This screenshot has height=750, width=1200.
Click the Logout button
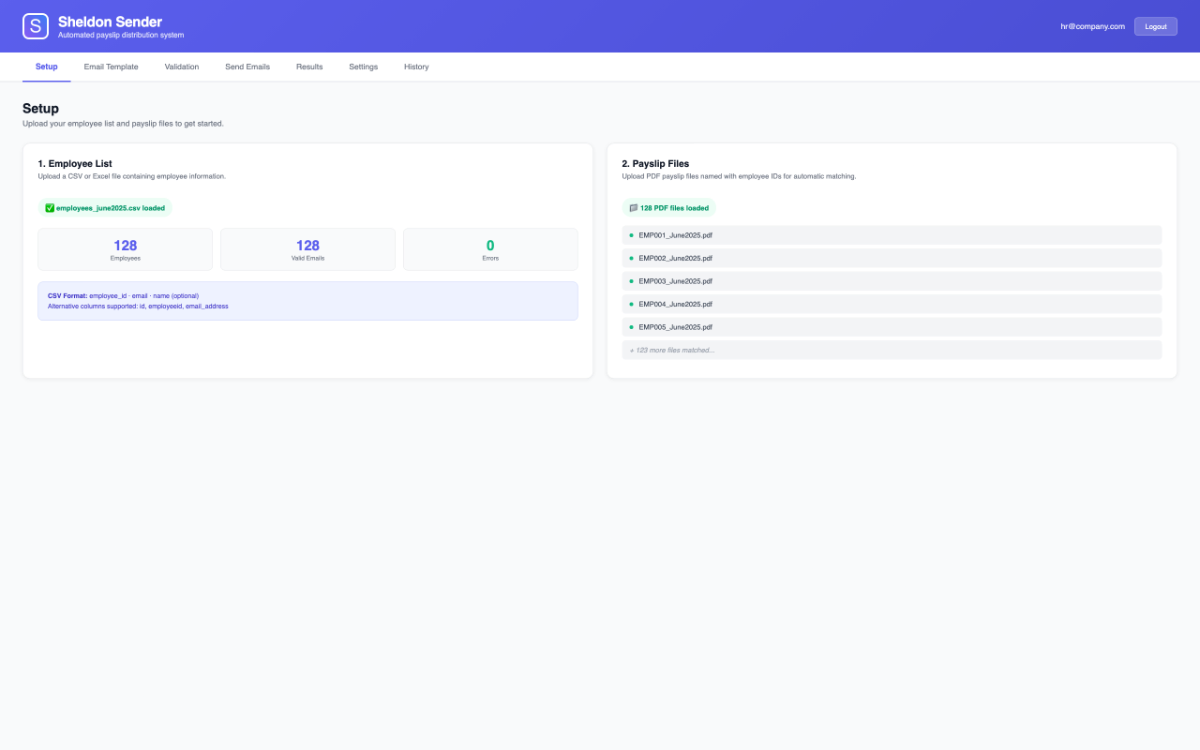1155,27
